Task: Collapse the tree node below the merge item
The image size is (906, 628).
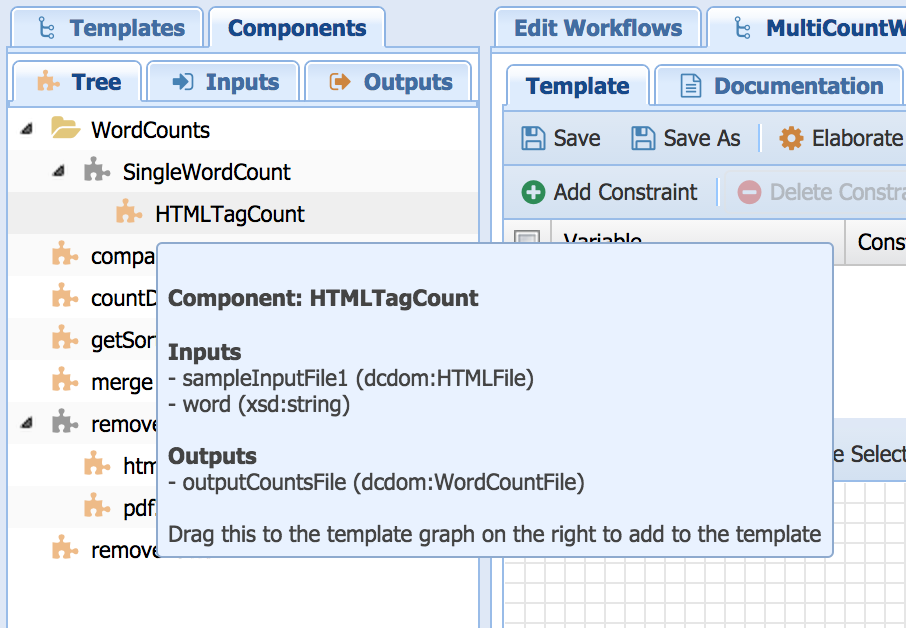Action: (x=26, y=424)
